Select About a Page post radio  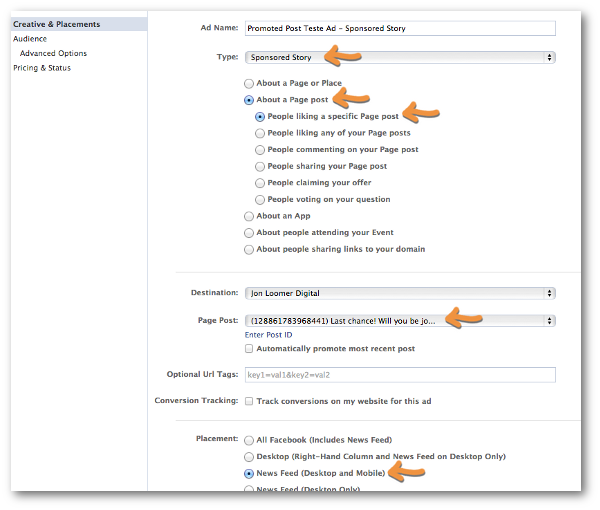pos(249,100)
